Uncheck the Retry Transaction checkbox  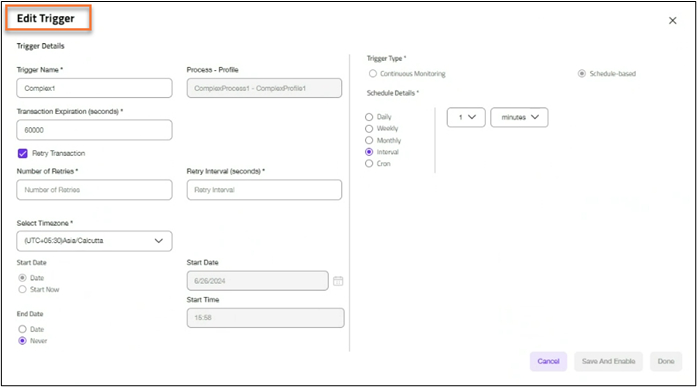point(23,153)
